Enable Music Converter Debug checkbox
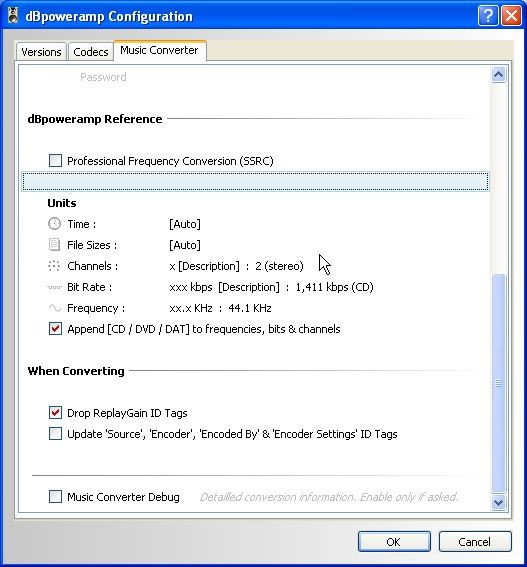Screen dimensions: 527x567 (x=55, y=496)
